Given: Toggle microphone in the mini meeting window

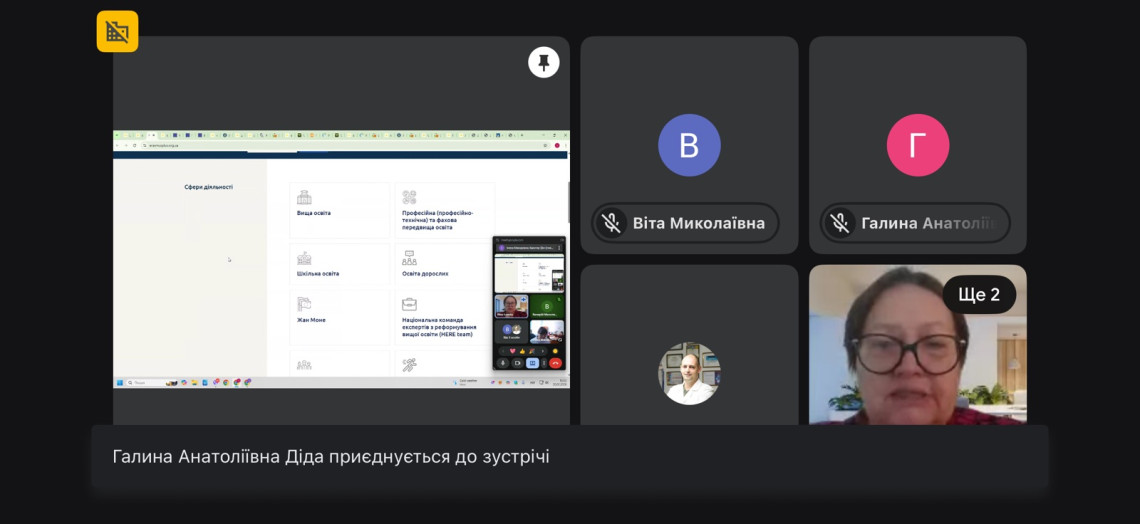Looking at the screenshot, I should coord(504,363).
